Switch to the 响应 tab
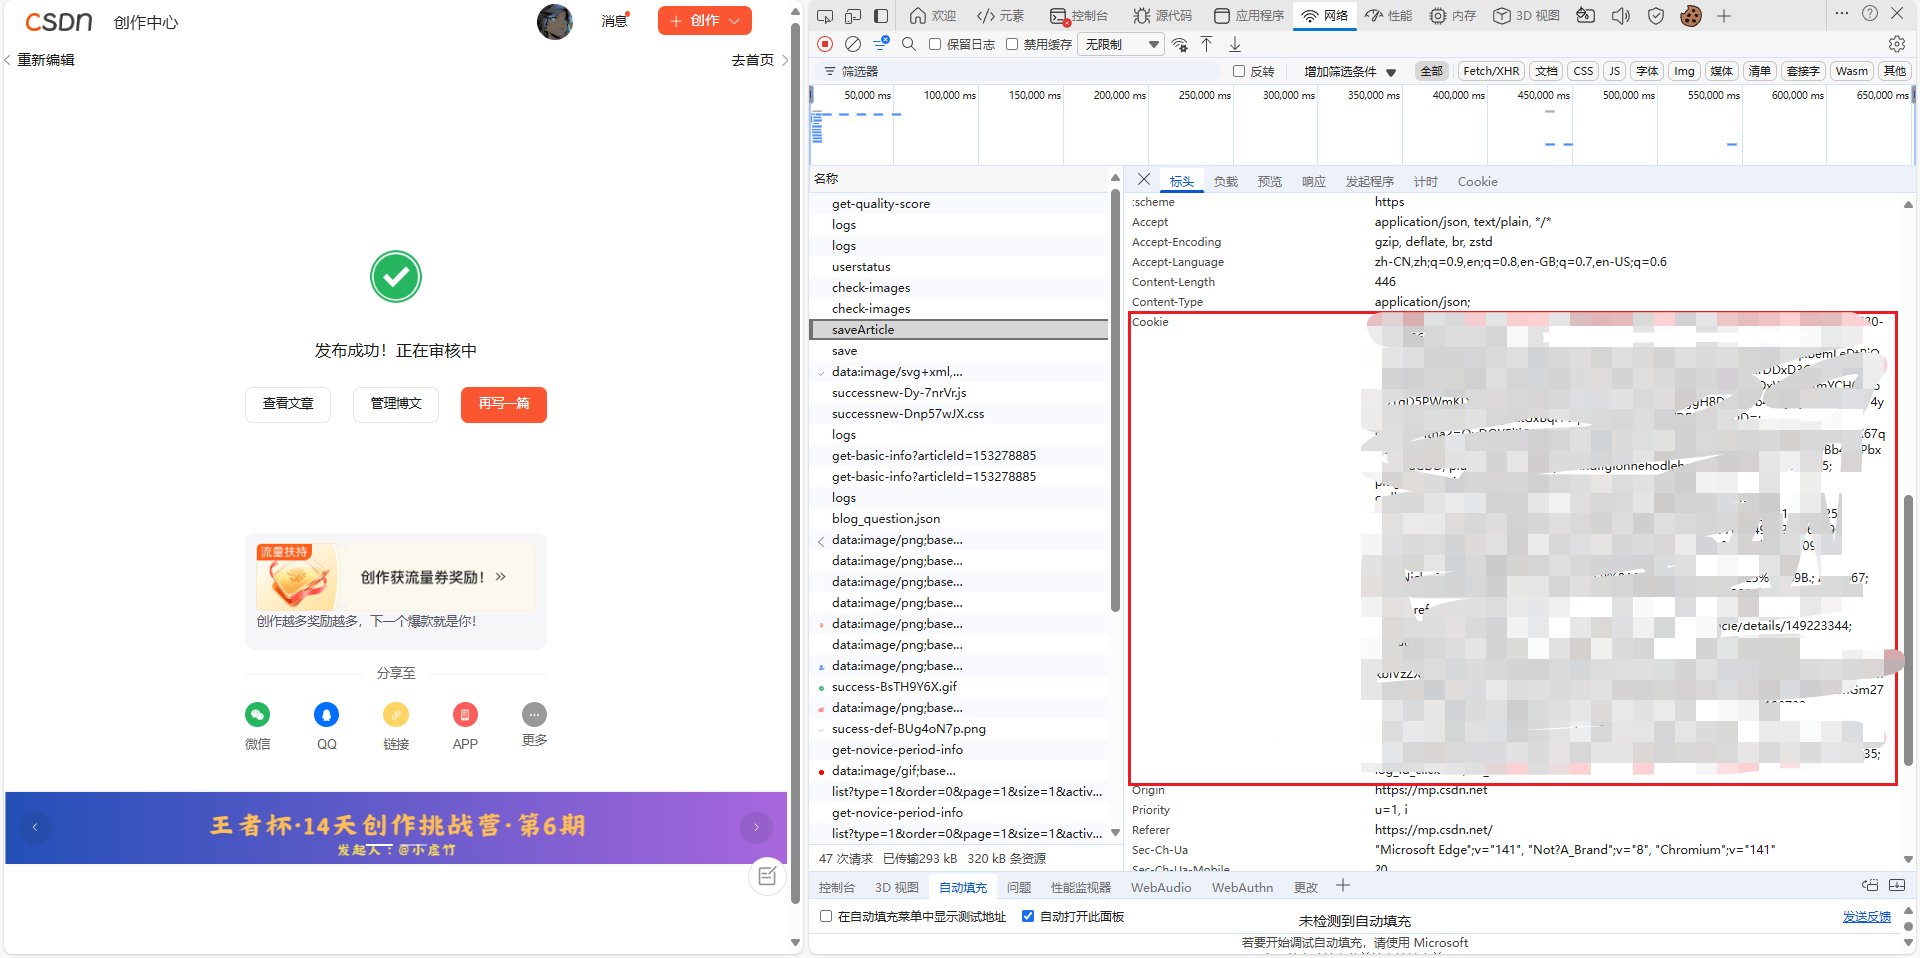Screen dimensions: 1920x958 click(x=1313, y=181)
